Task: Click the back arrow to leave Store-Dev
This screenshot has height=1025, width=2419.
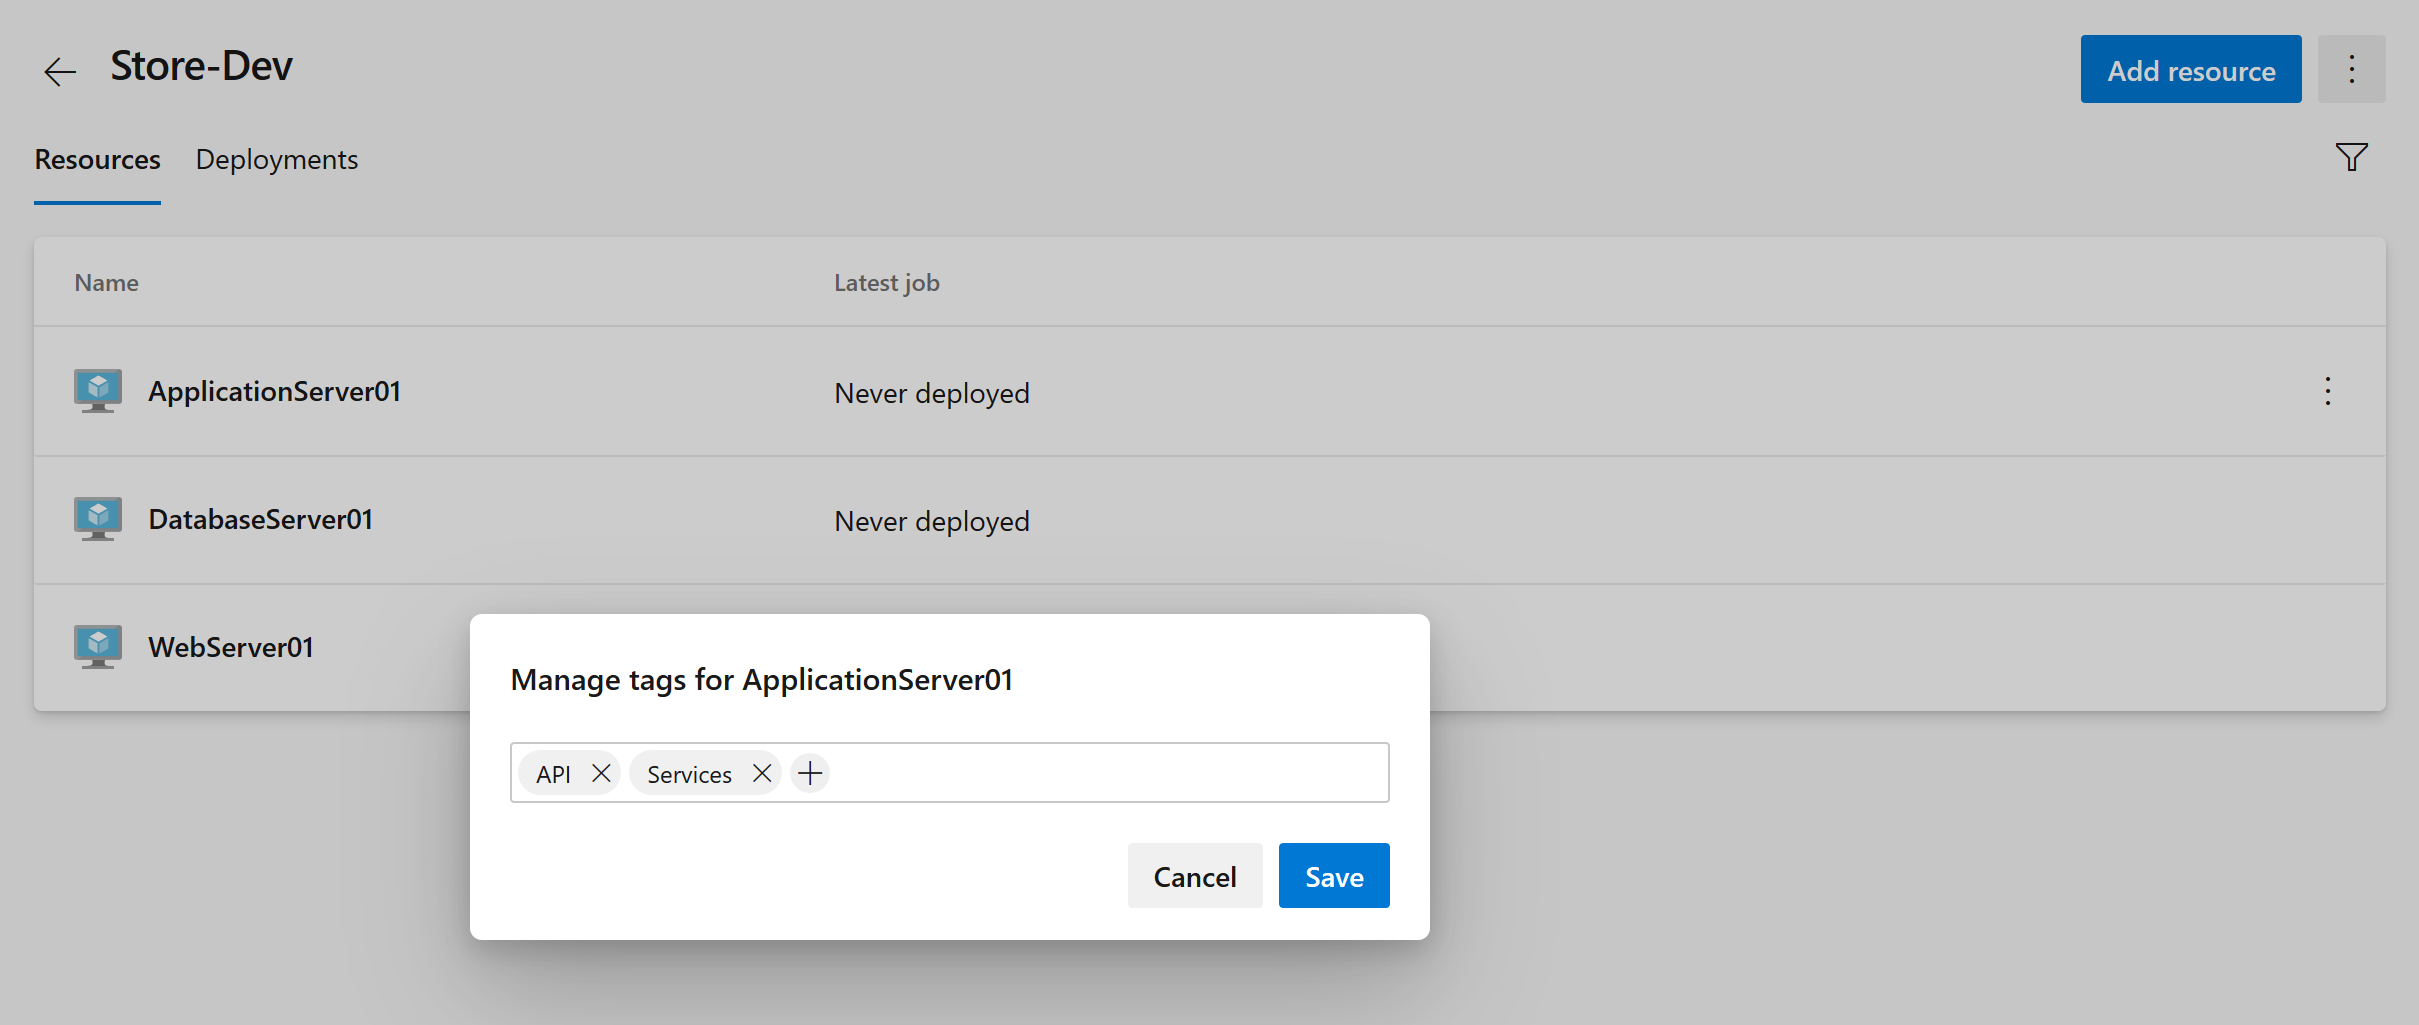Action: pyautogui.click(x=59, y=70)
